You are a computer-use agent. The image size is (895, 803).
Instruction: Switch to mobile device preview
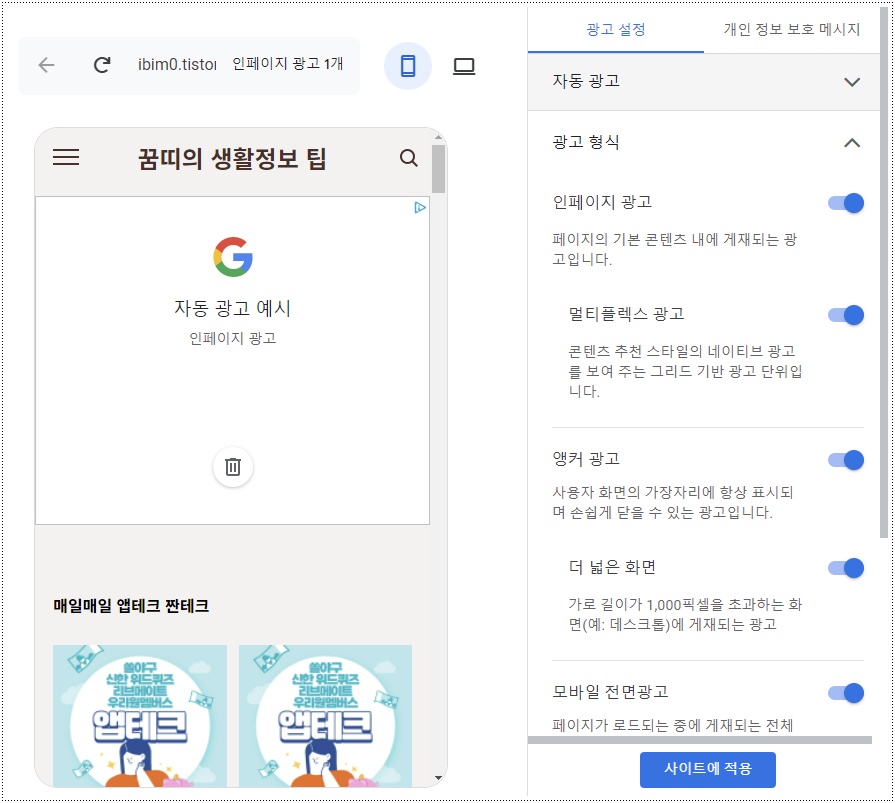coord(408,66)
